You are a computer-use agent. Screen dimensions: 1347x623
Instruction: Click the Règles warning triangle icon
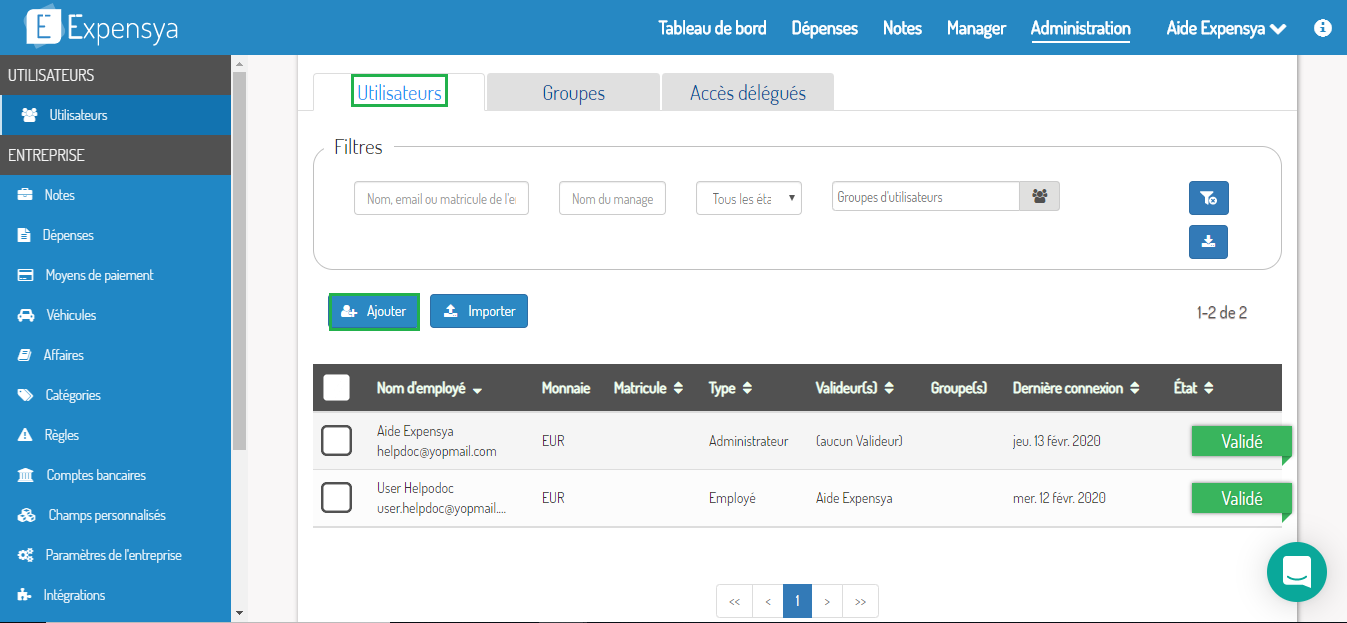(25, 435)
